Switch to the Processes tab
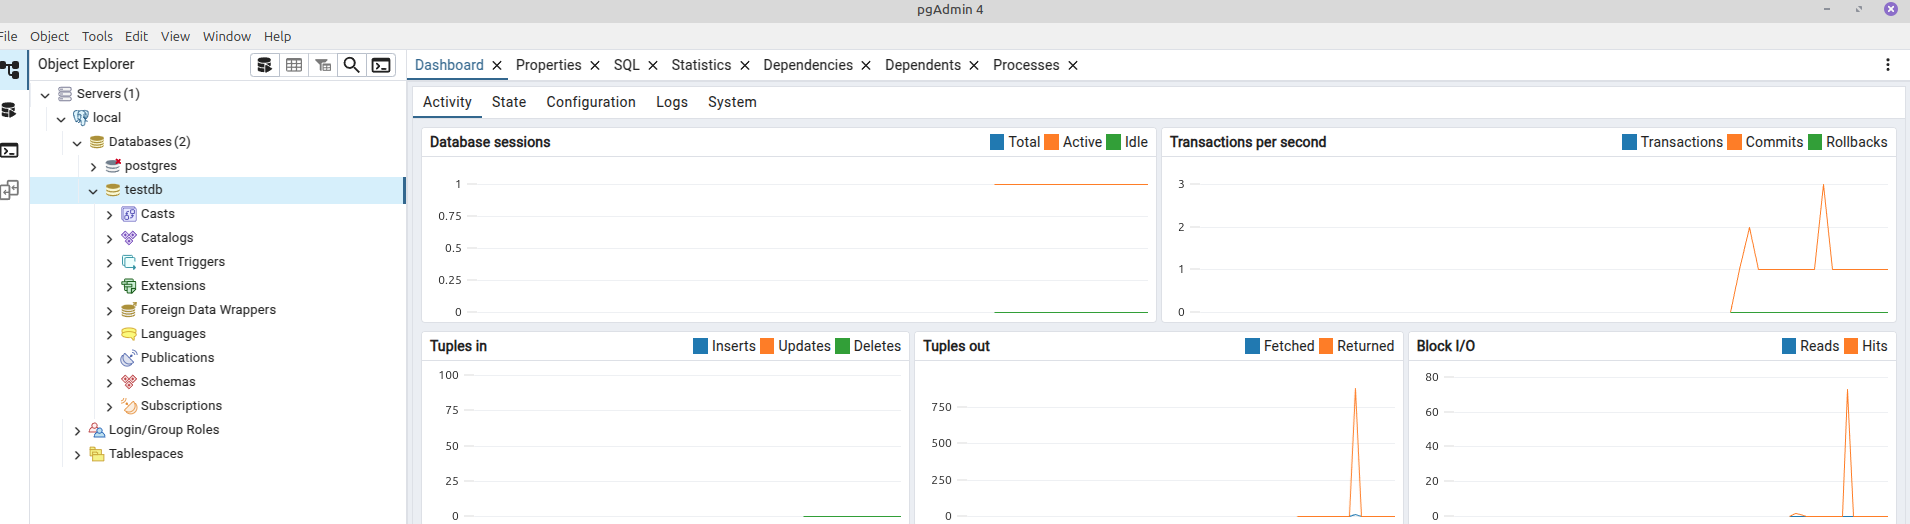Screen dimensions: 1910x524 (1026, 65)
